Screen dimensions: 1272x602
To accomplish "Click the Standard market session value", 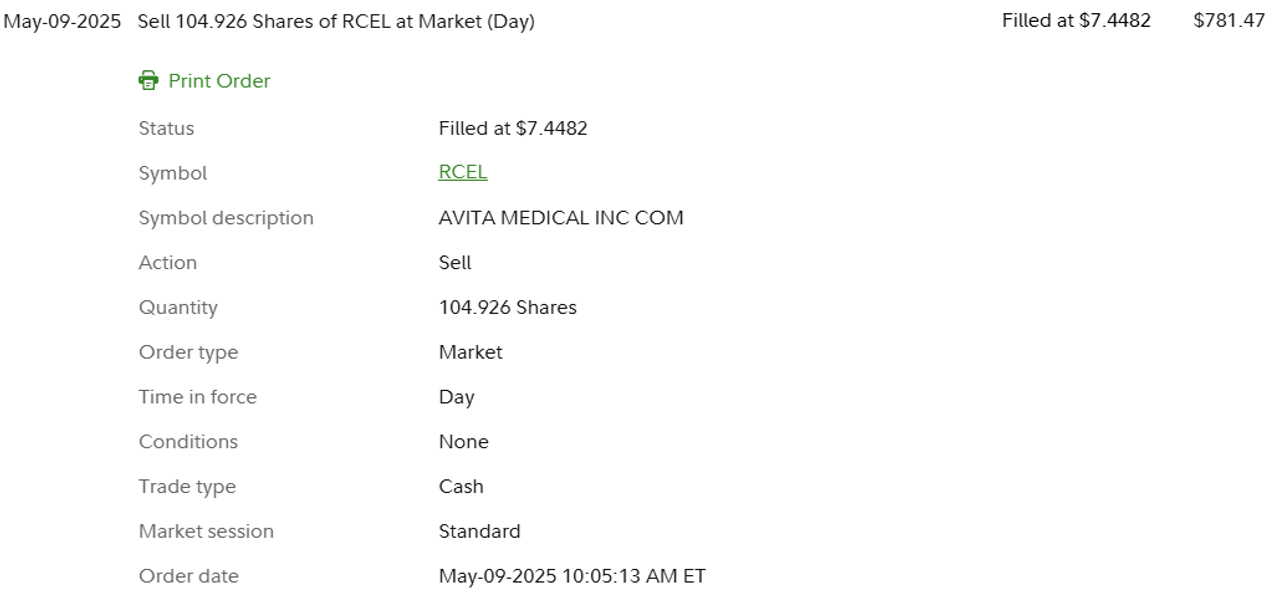I will coord(479,532).
